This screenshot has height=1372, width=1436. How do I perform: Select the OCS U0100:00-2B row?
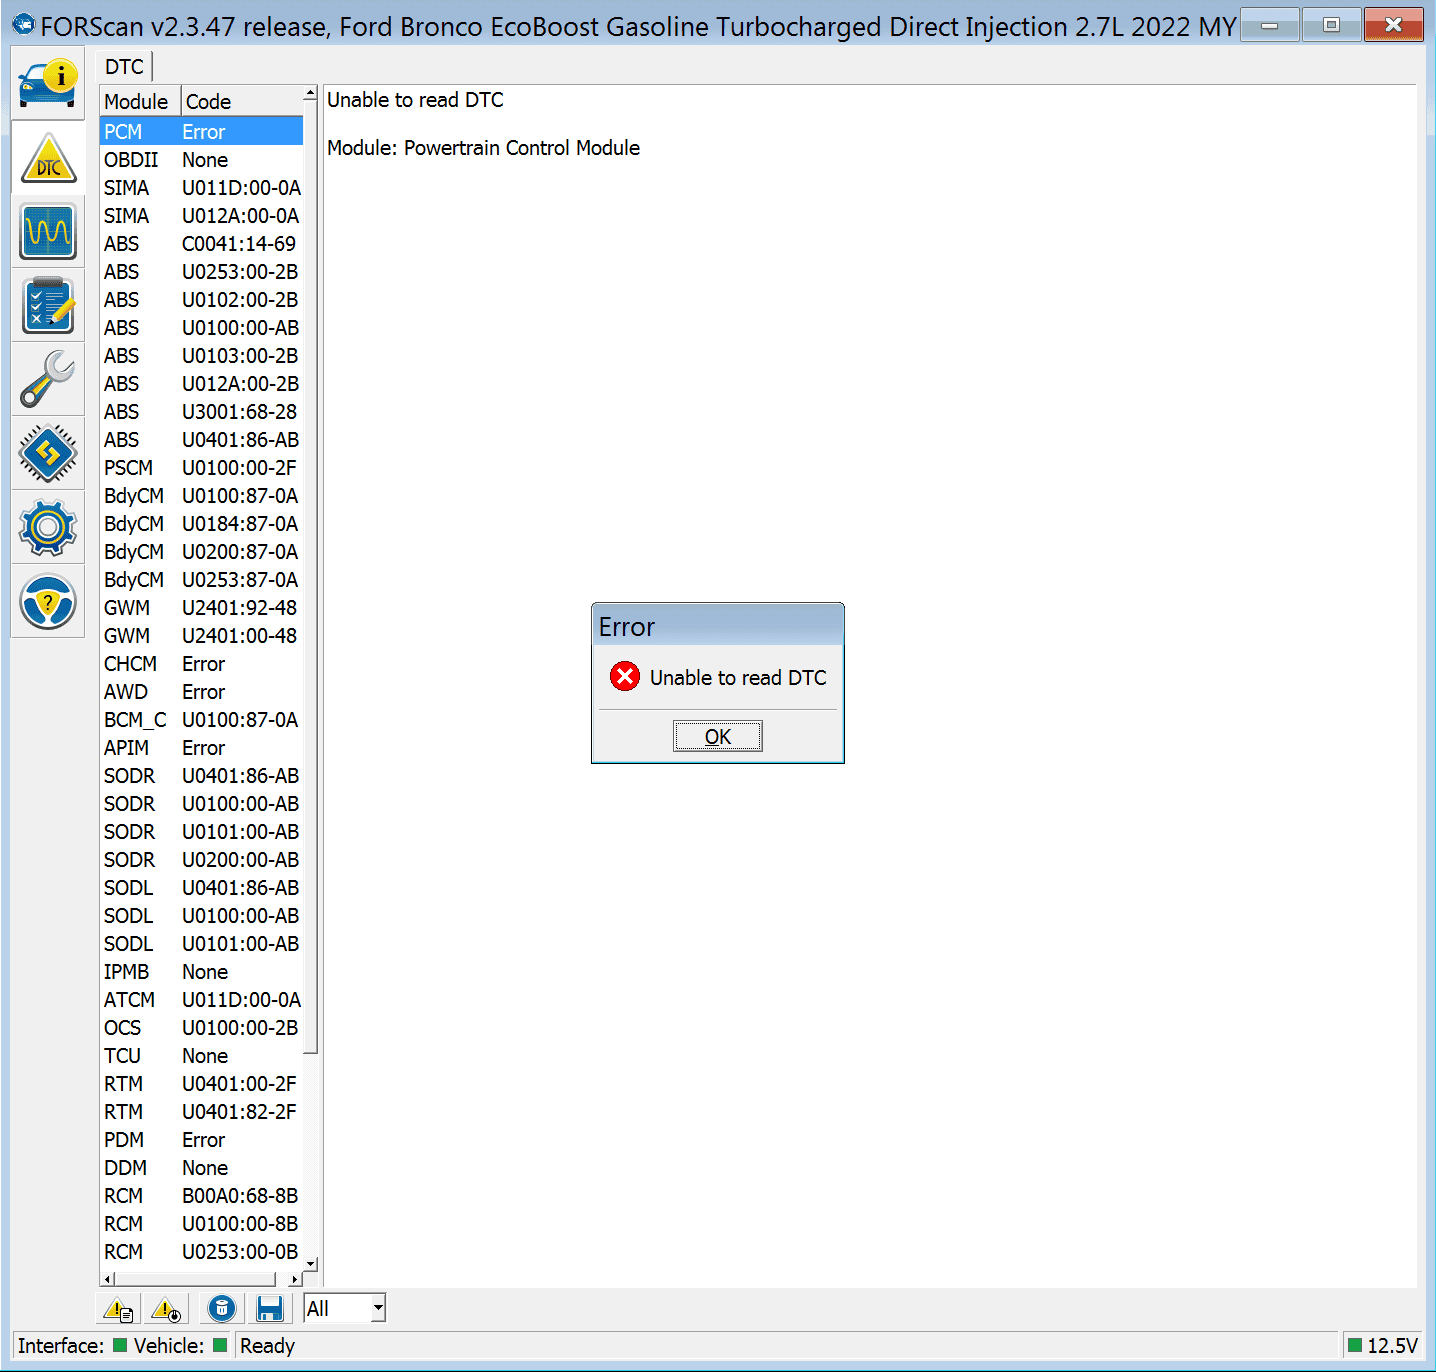point(201,1028)
